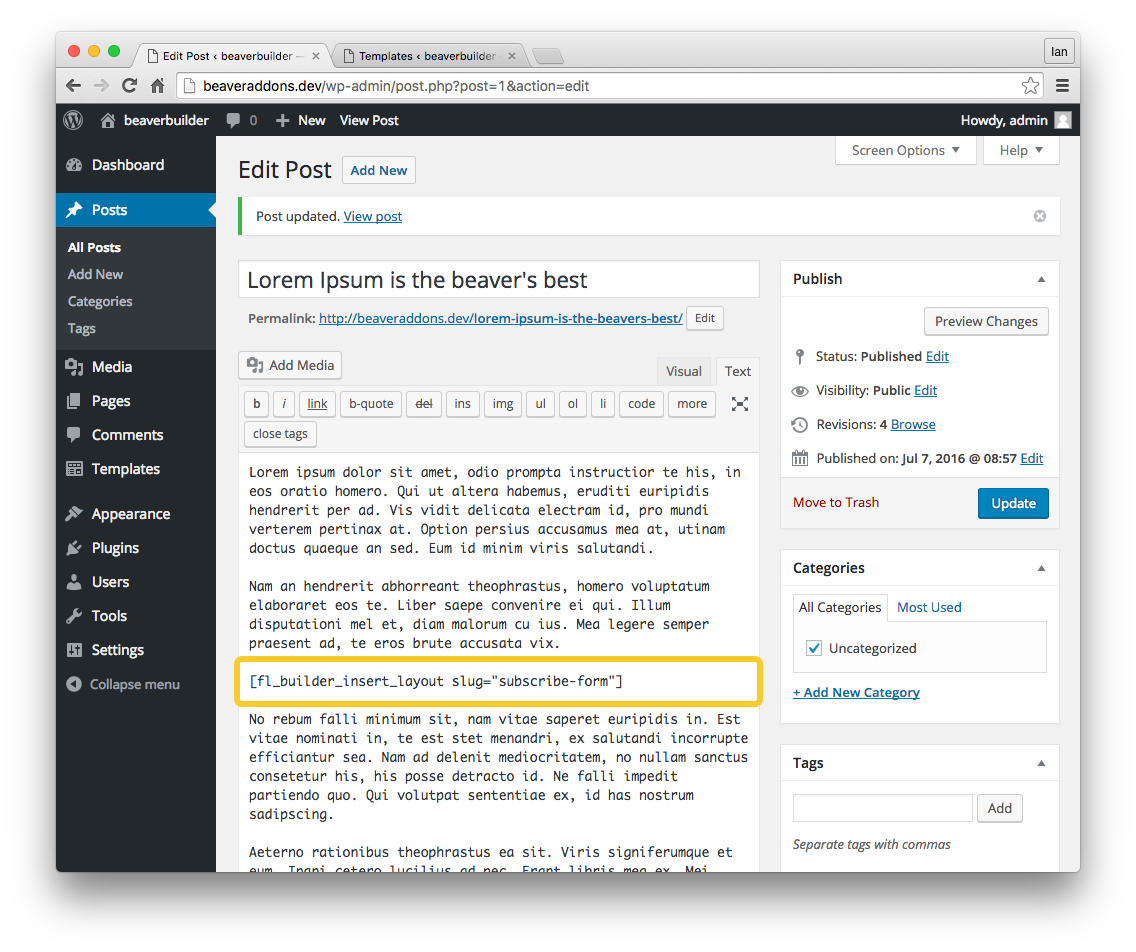The image size is (1136, 952).
Task: Click the post title input field
Action: [x=498, y=280]
